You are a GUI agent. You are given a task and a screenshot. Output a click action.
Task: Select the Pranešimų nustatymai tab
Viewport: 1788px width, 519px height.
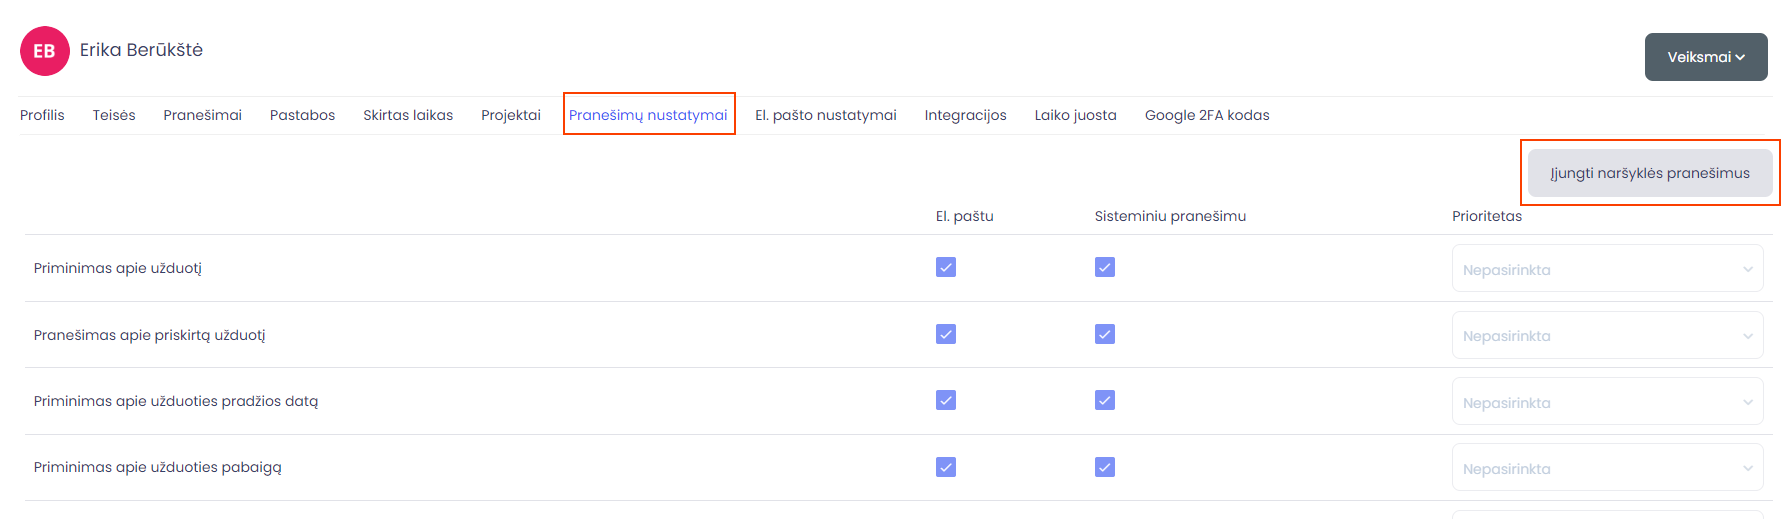pos(648,115)
